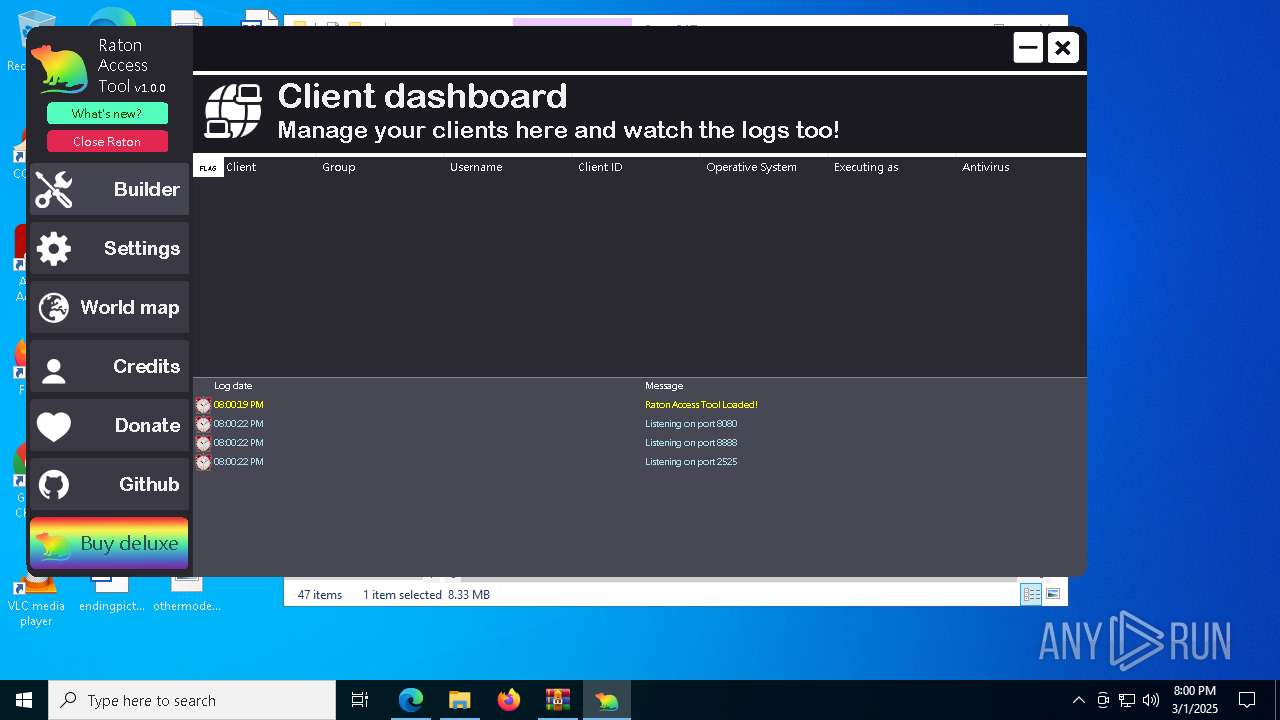Launch Microsoft Edge from the taskbar
Screen dimensions: 1280x720
tap(411, 700)
